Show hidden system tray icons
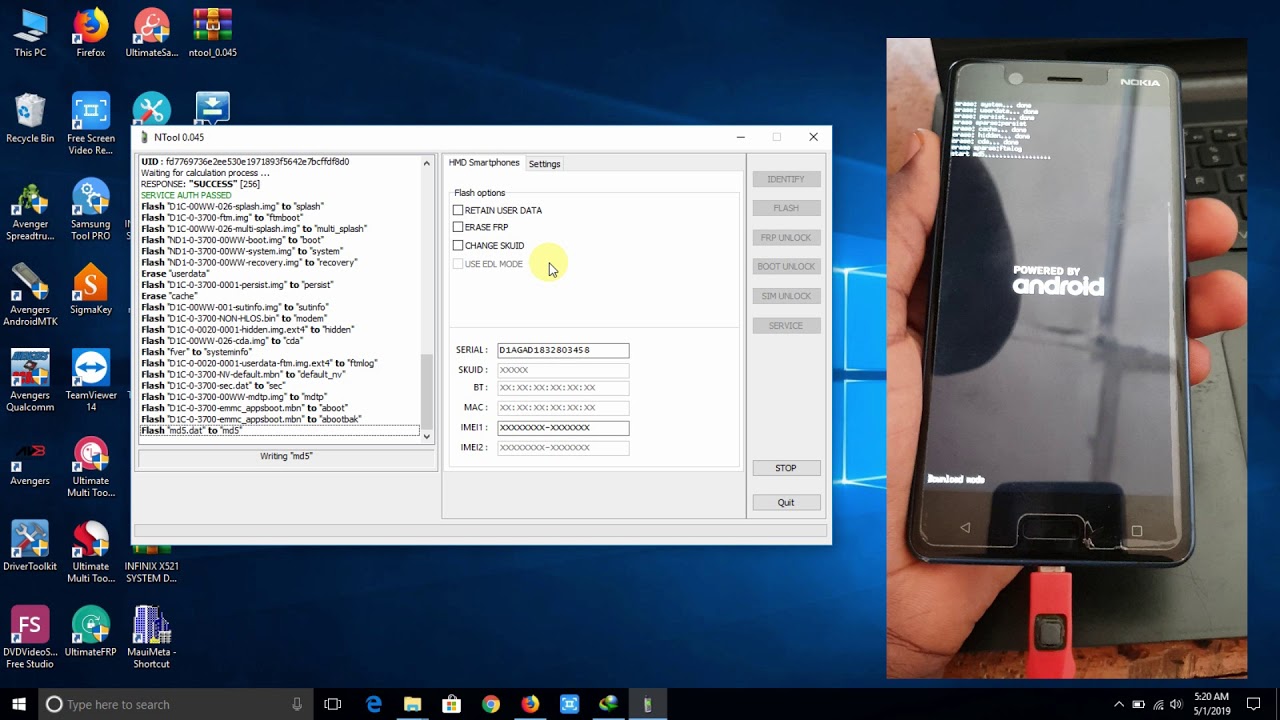This screenshot has width=1280, height=720. [x=1119, y=704]
